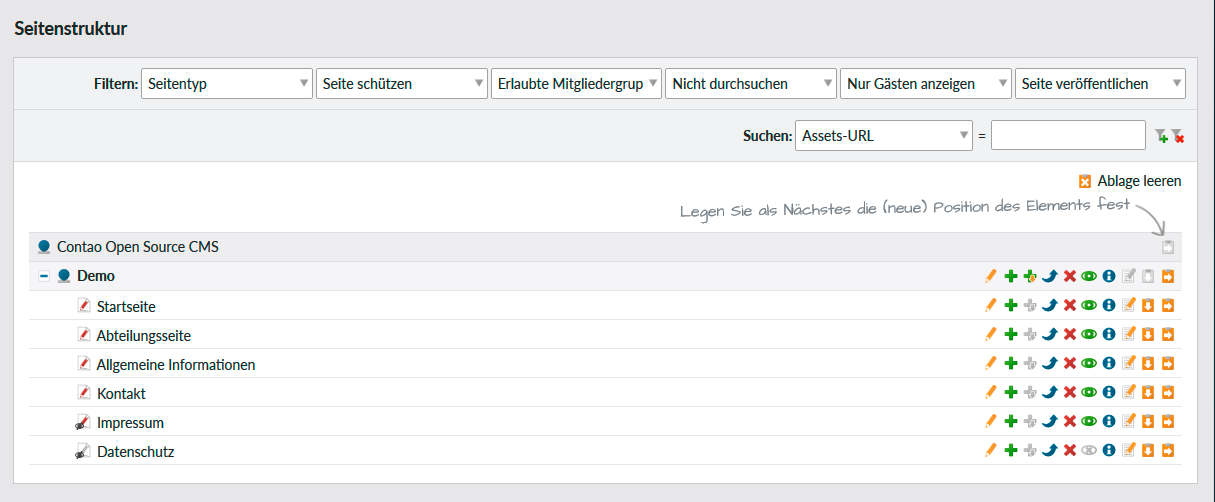Paste into the Datenschutz page (right arrow)

[1167, 452]
